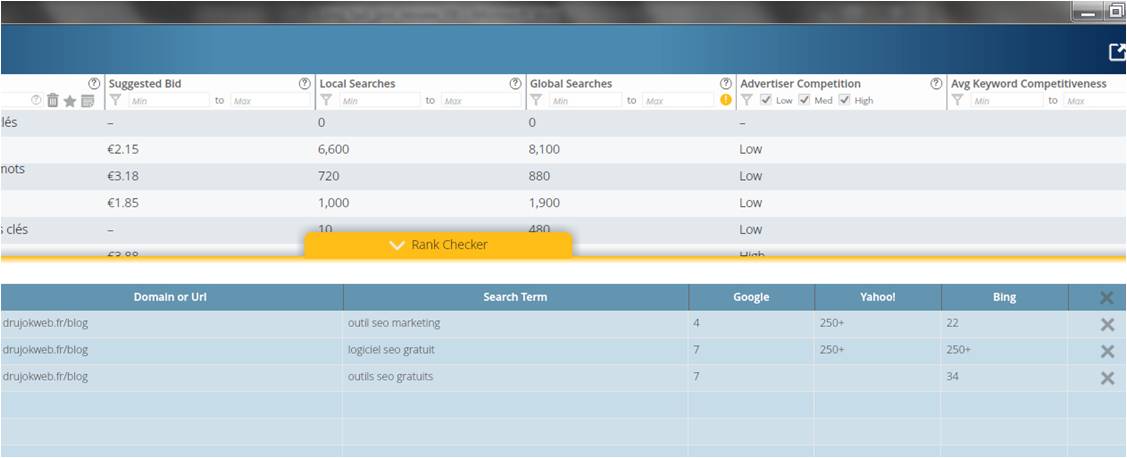1127x458 pixels.
Task: Collapse the Rank Checker panel
Action: coord(438,244)
